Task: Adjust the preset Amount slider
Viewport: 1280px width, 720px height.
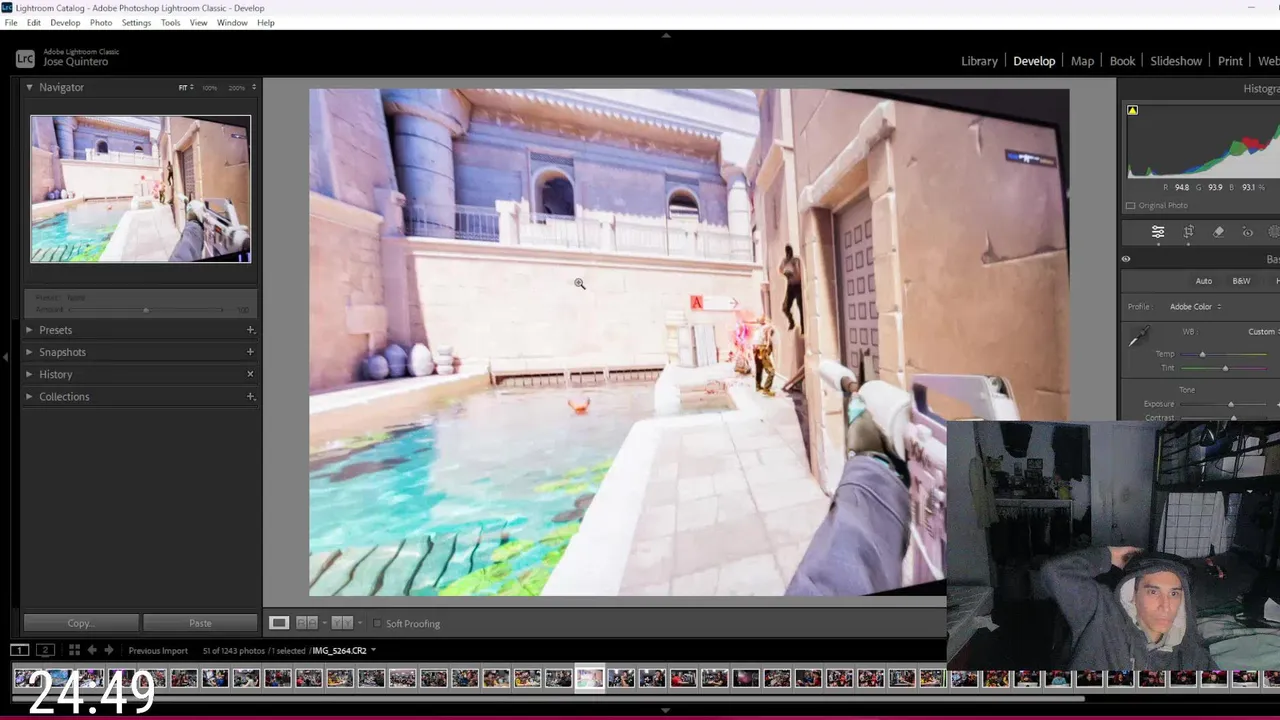Action: (146, 310)
